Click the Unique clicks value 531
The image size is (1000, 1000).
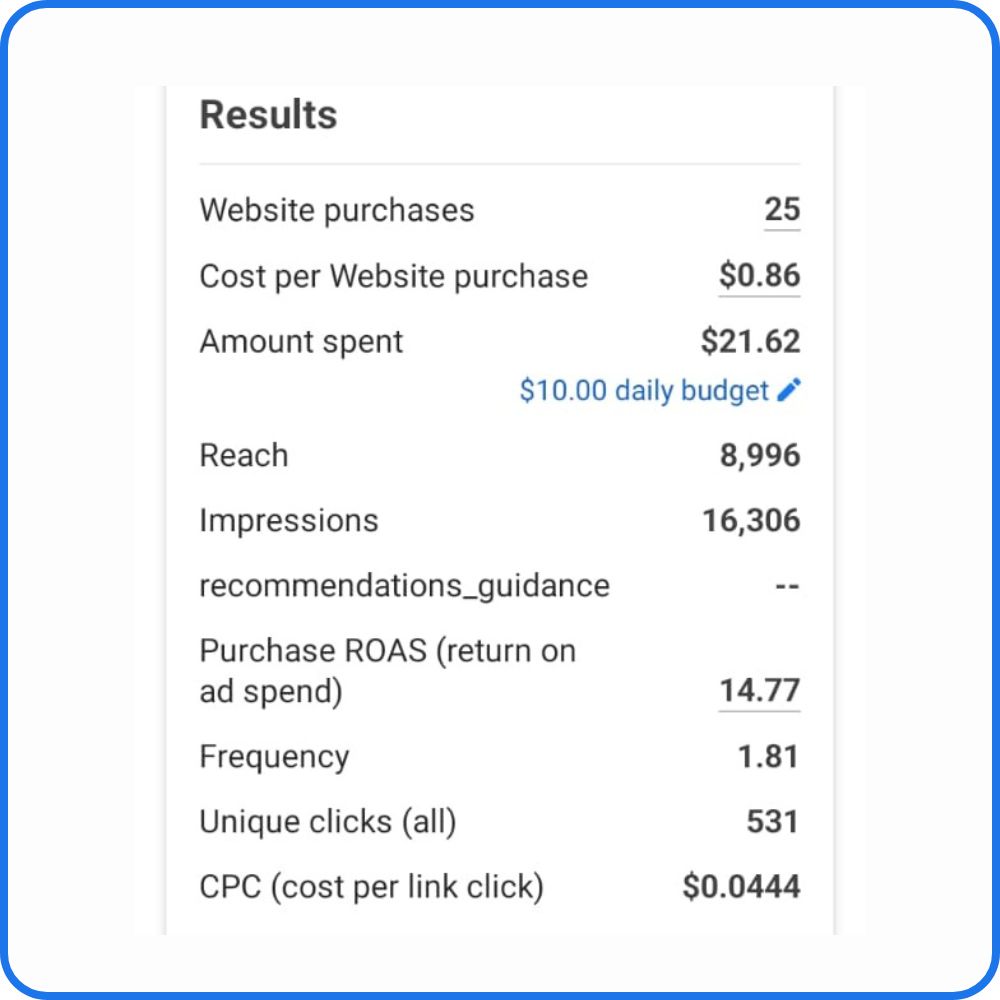(772, 822)
